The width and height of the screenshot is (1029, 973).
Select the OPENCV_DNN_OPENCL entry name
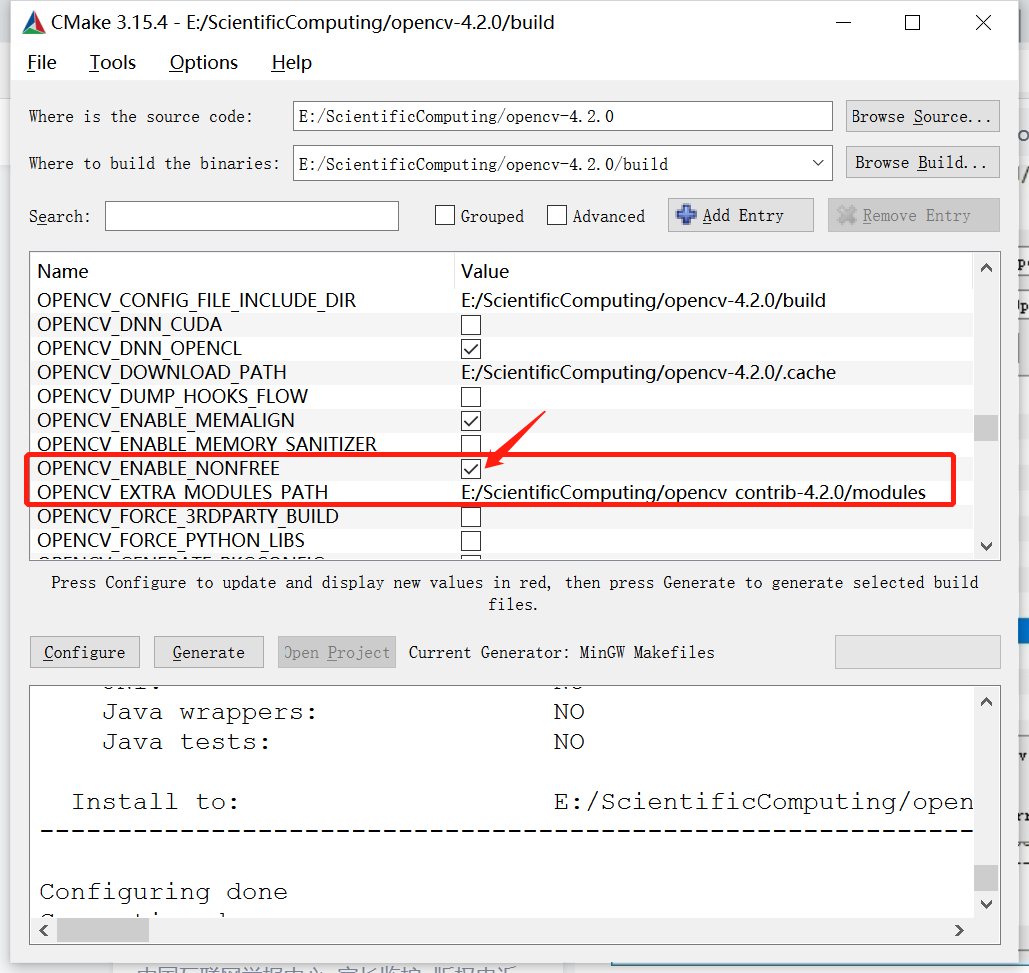point(139,348)
